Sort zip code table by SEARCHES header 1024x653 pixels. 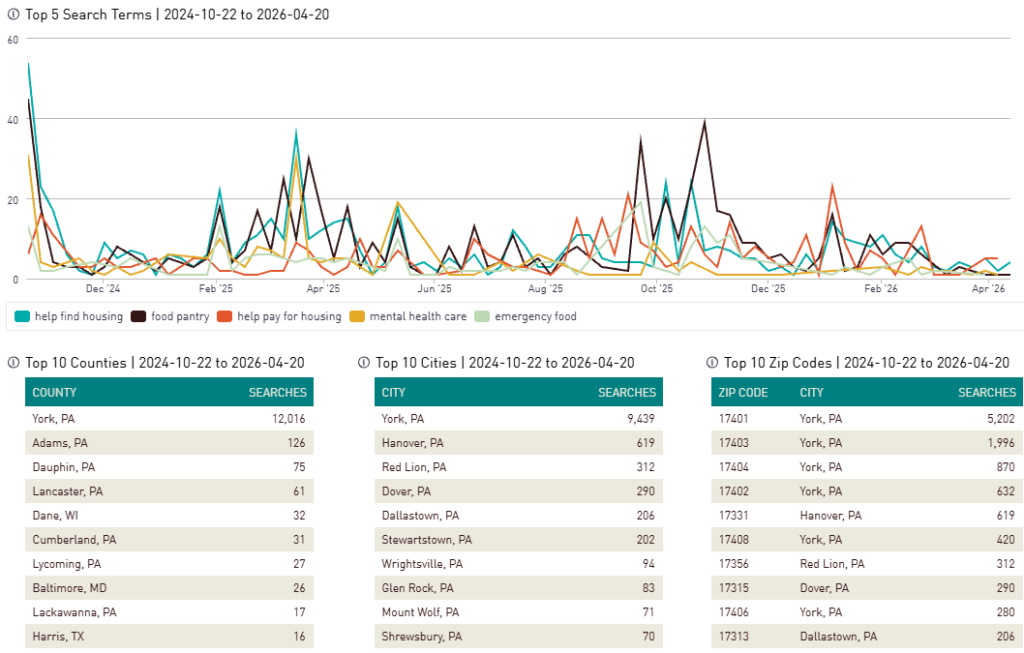click(x=986, y=393)
